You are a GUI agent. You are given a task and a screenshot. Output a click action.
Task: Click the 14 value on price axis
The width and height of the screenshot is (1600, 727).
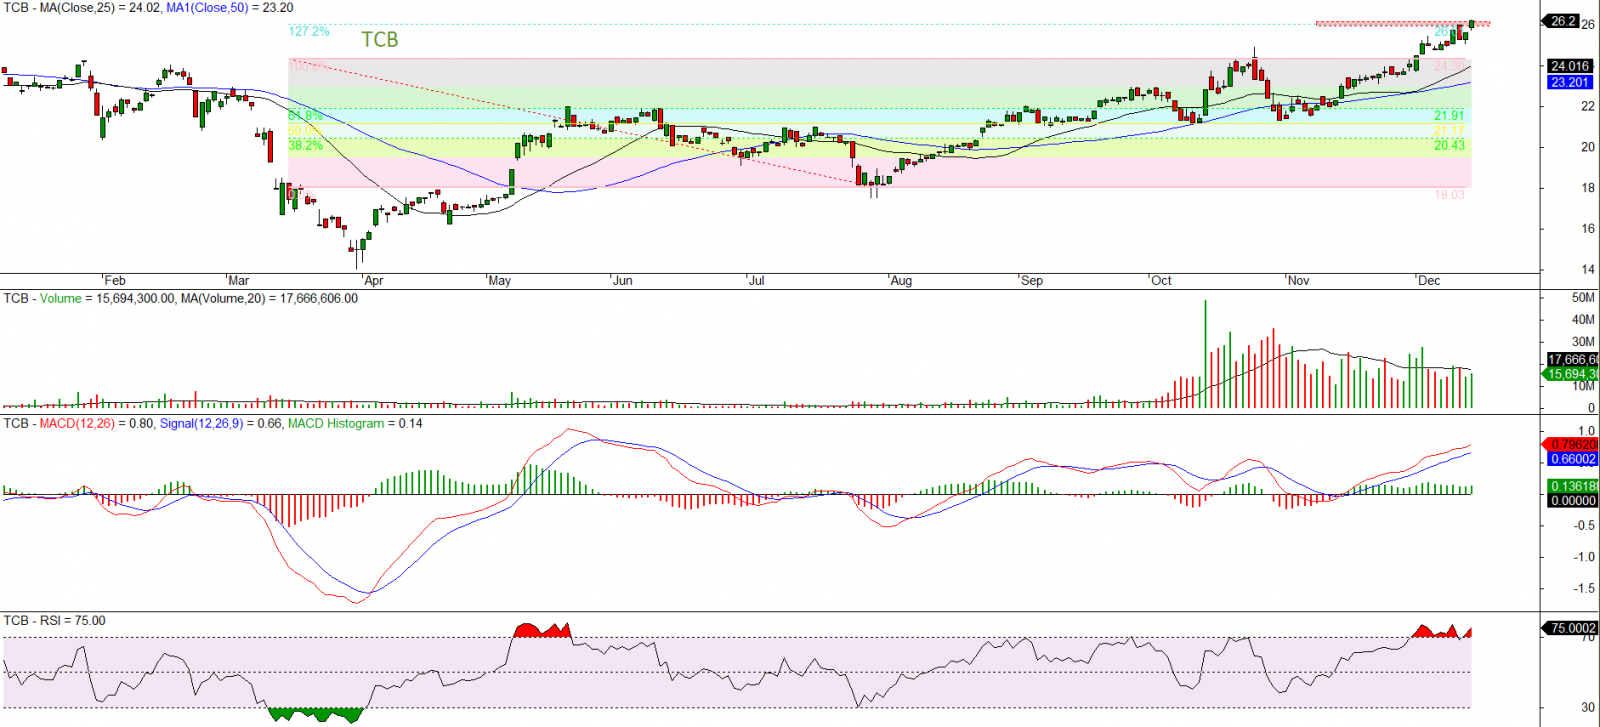(x=1587, y=270)
